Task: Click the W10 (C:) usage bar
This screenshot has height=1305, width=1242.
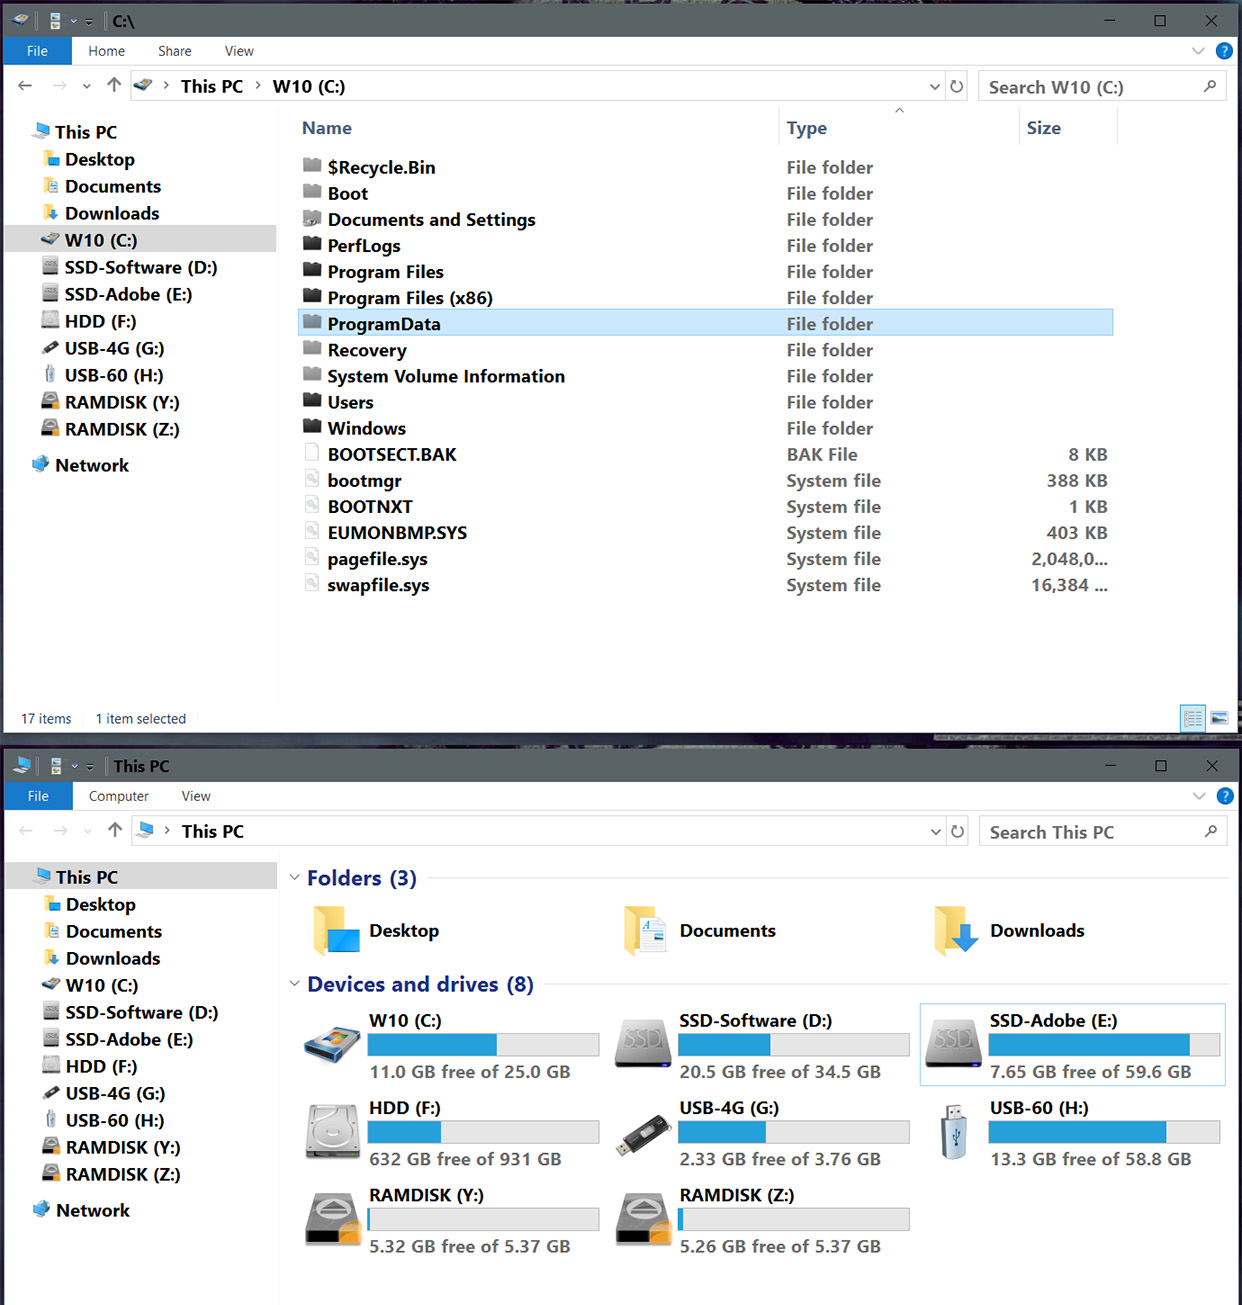Action: tap(483, 1045)
